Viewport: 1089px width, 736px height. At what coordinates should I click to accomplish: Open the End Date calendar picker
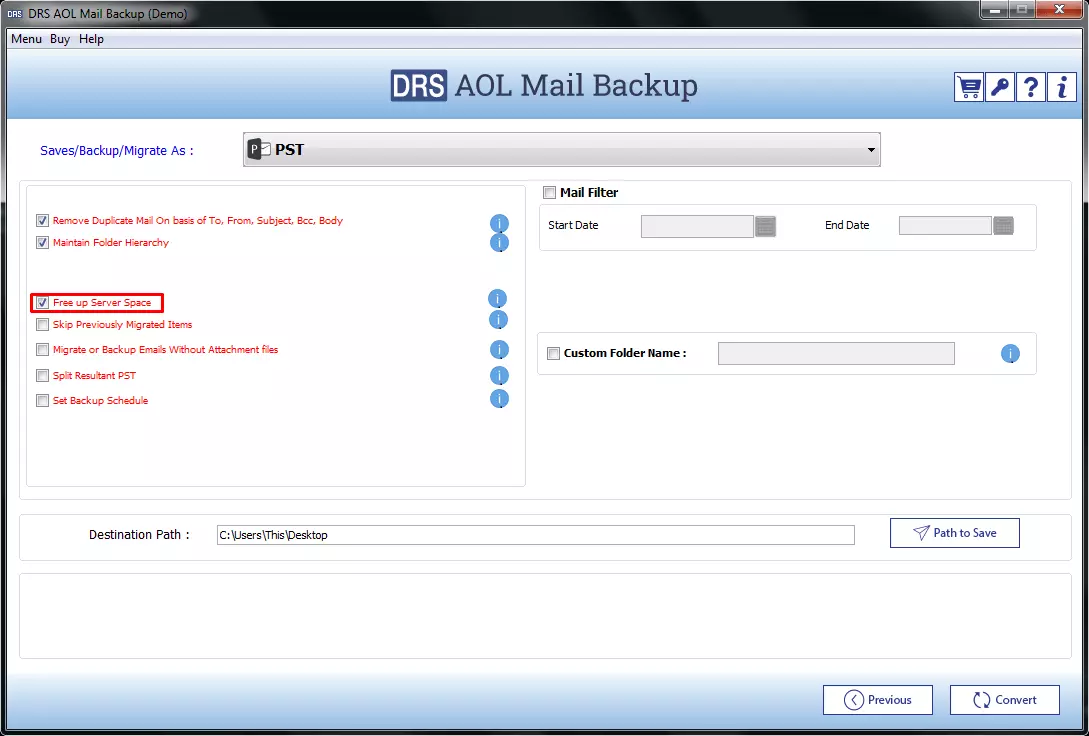click(x=1004, y=226)
